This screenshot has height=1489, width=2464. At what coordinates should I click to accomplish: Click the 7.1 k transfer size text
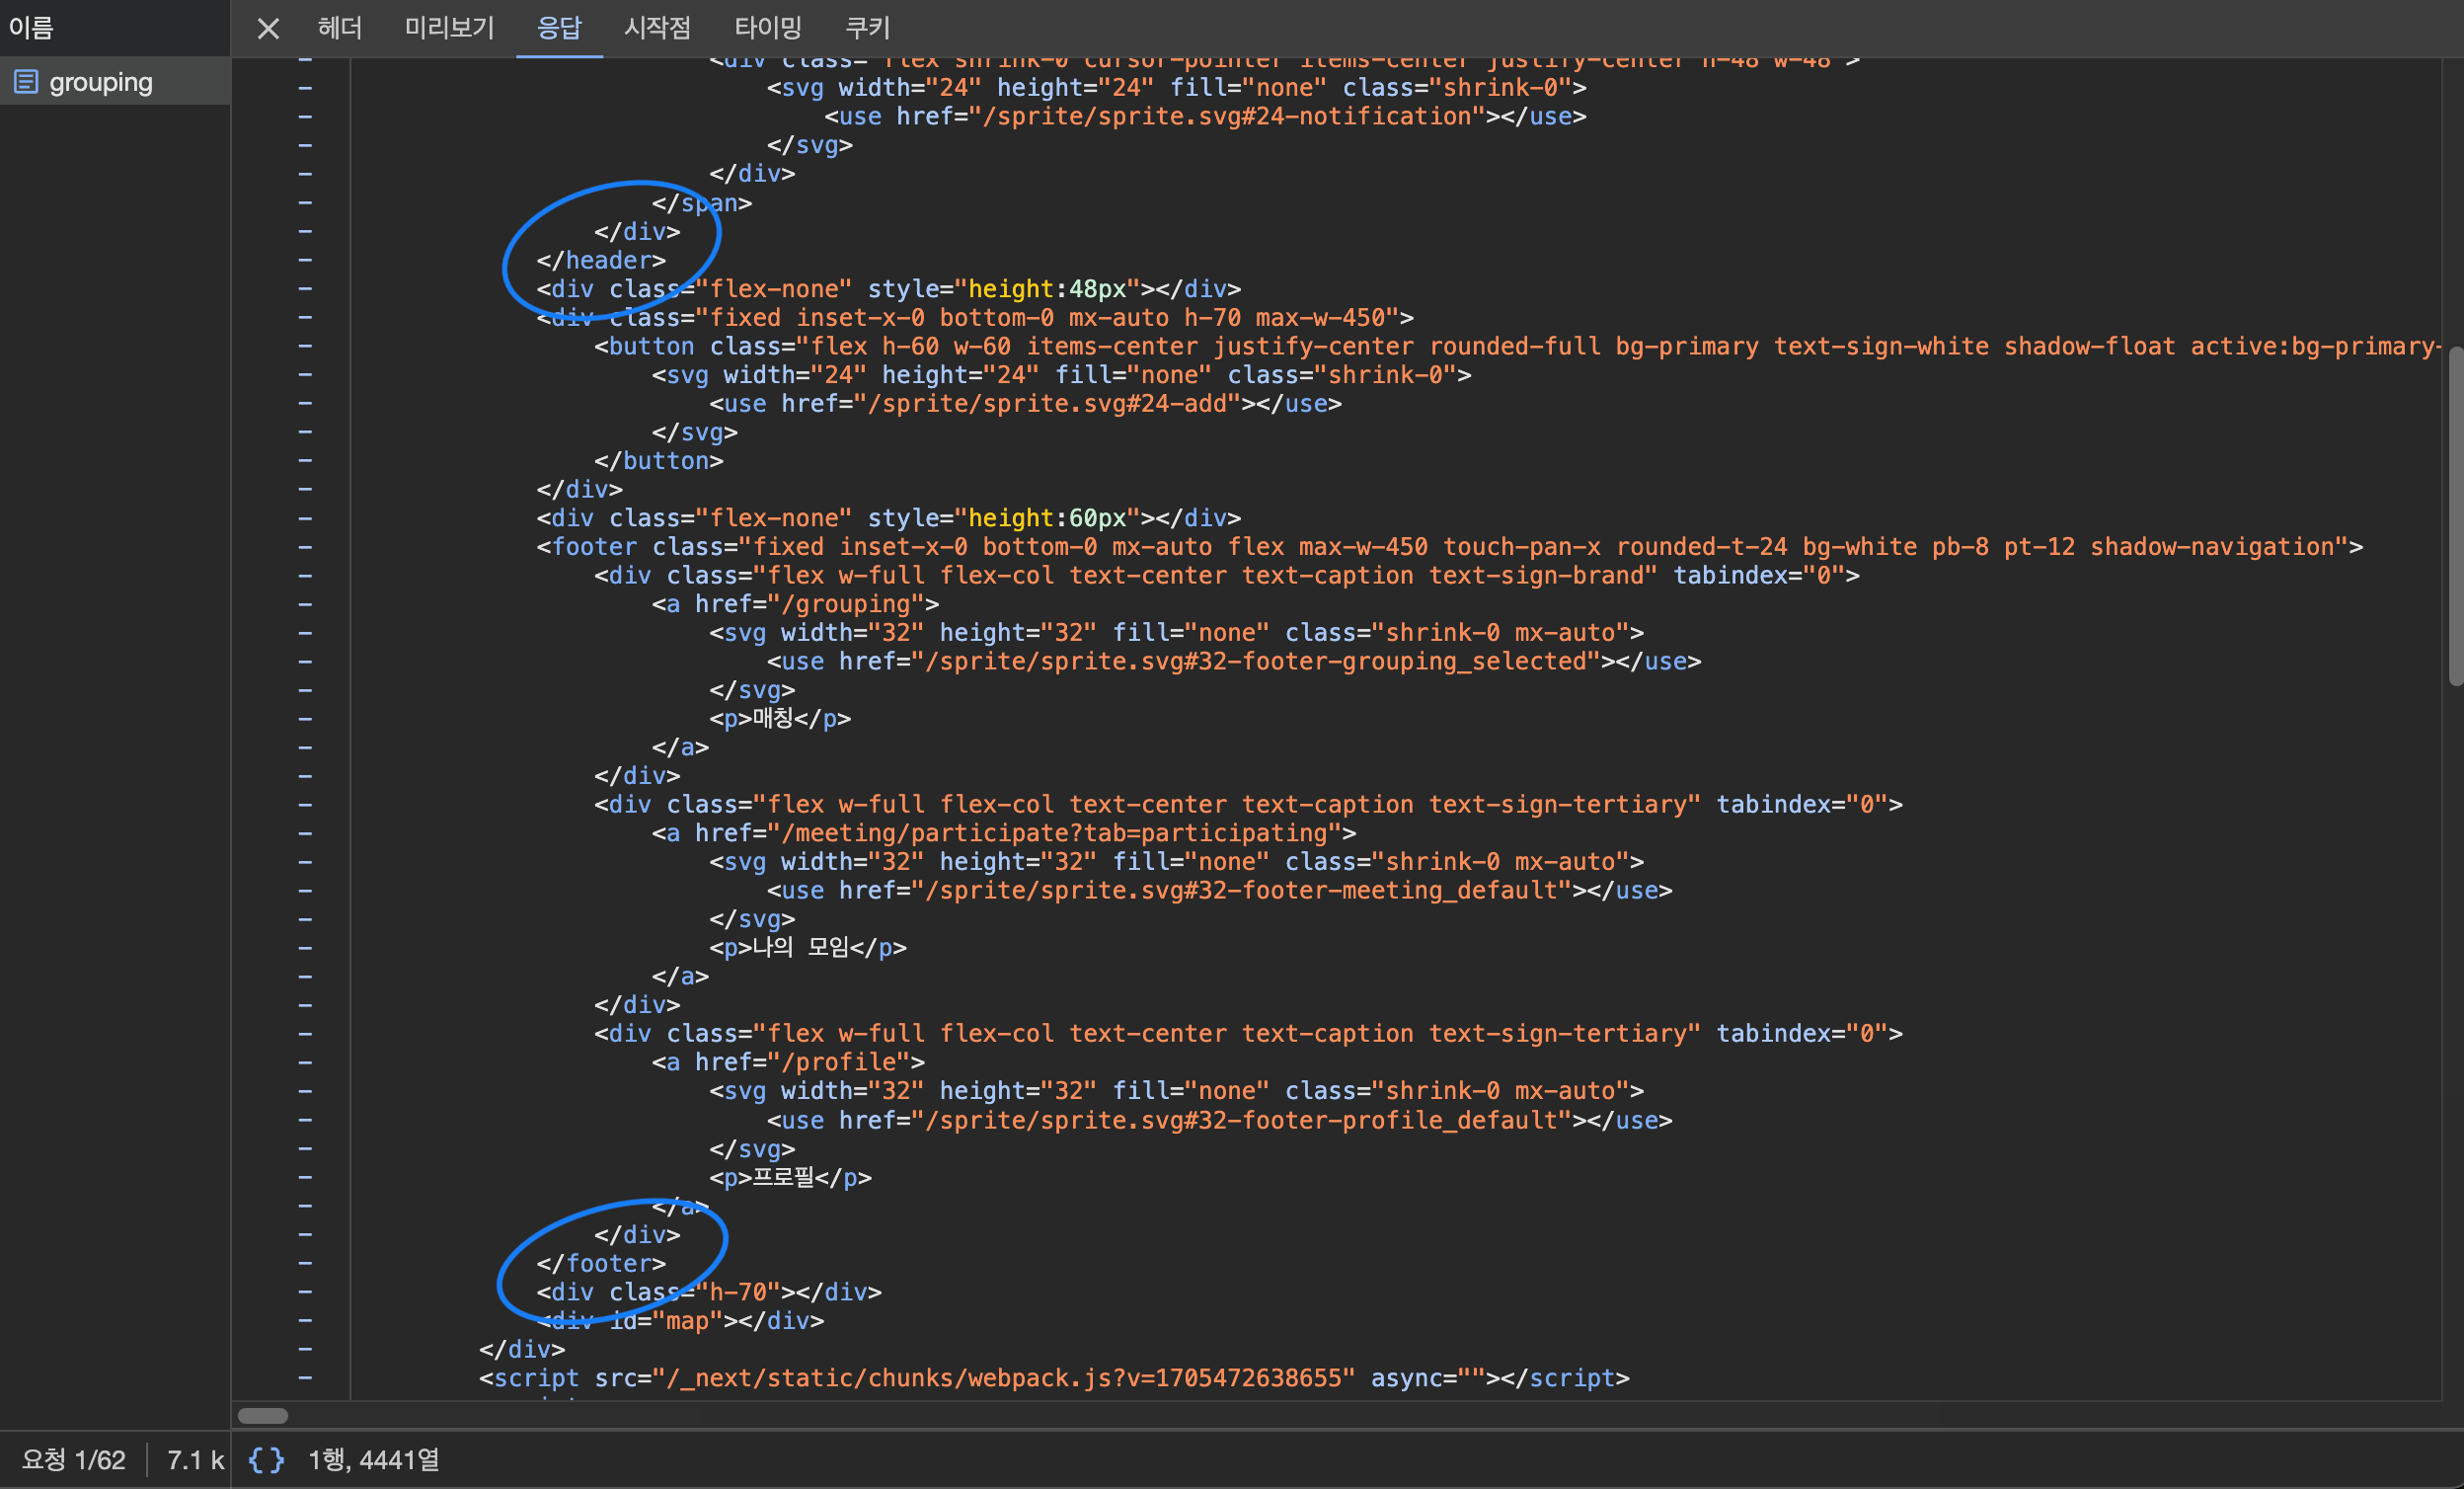click(195, 1460)
